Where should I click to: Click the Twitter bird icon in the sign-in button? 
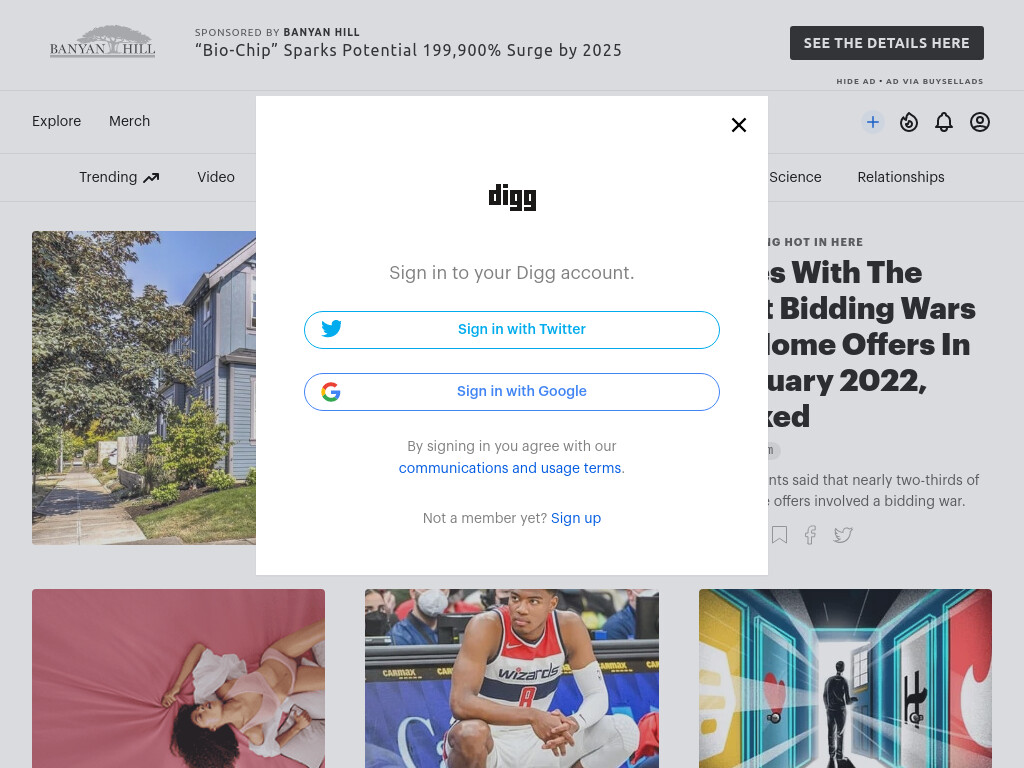(x=331, y=328)
